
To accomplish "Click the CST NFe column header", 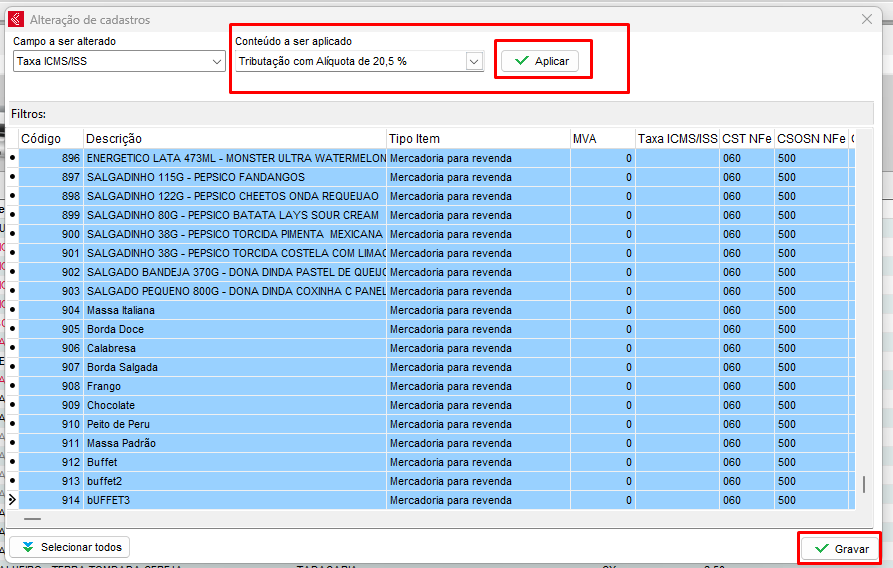I will click(x=746, y=139).
